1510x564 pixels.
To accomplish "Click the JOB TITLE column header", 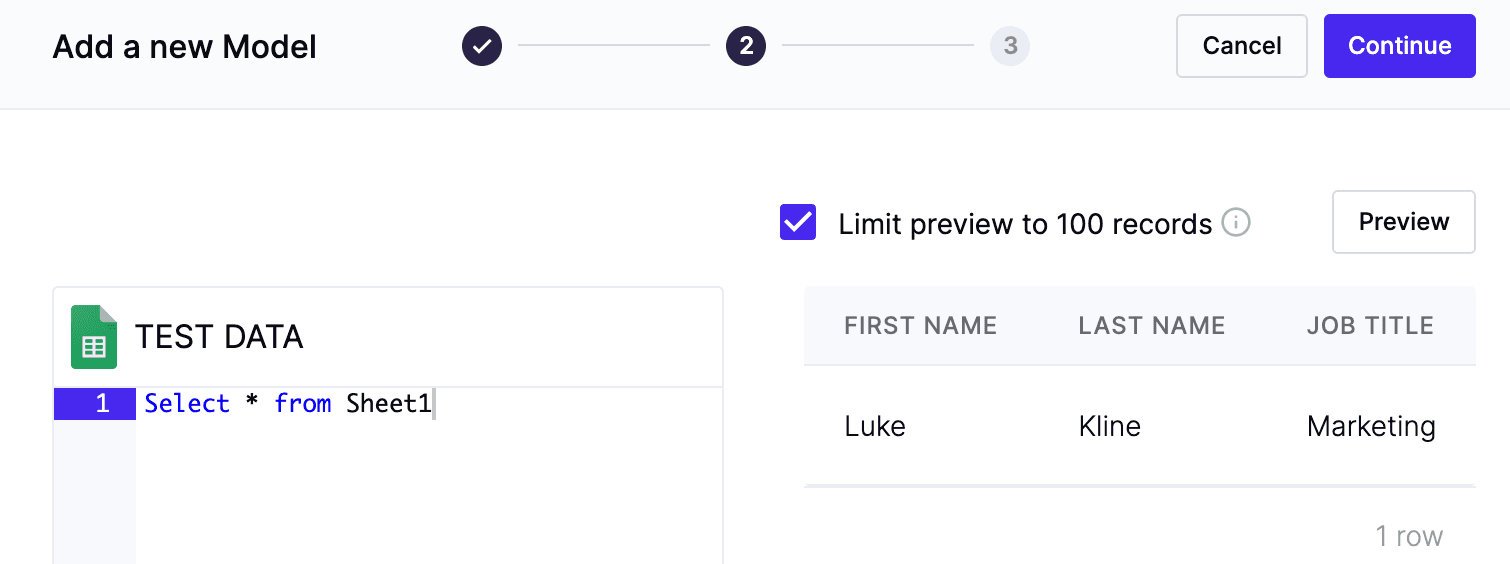I will 1370,326.
